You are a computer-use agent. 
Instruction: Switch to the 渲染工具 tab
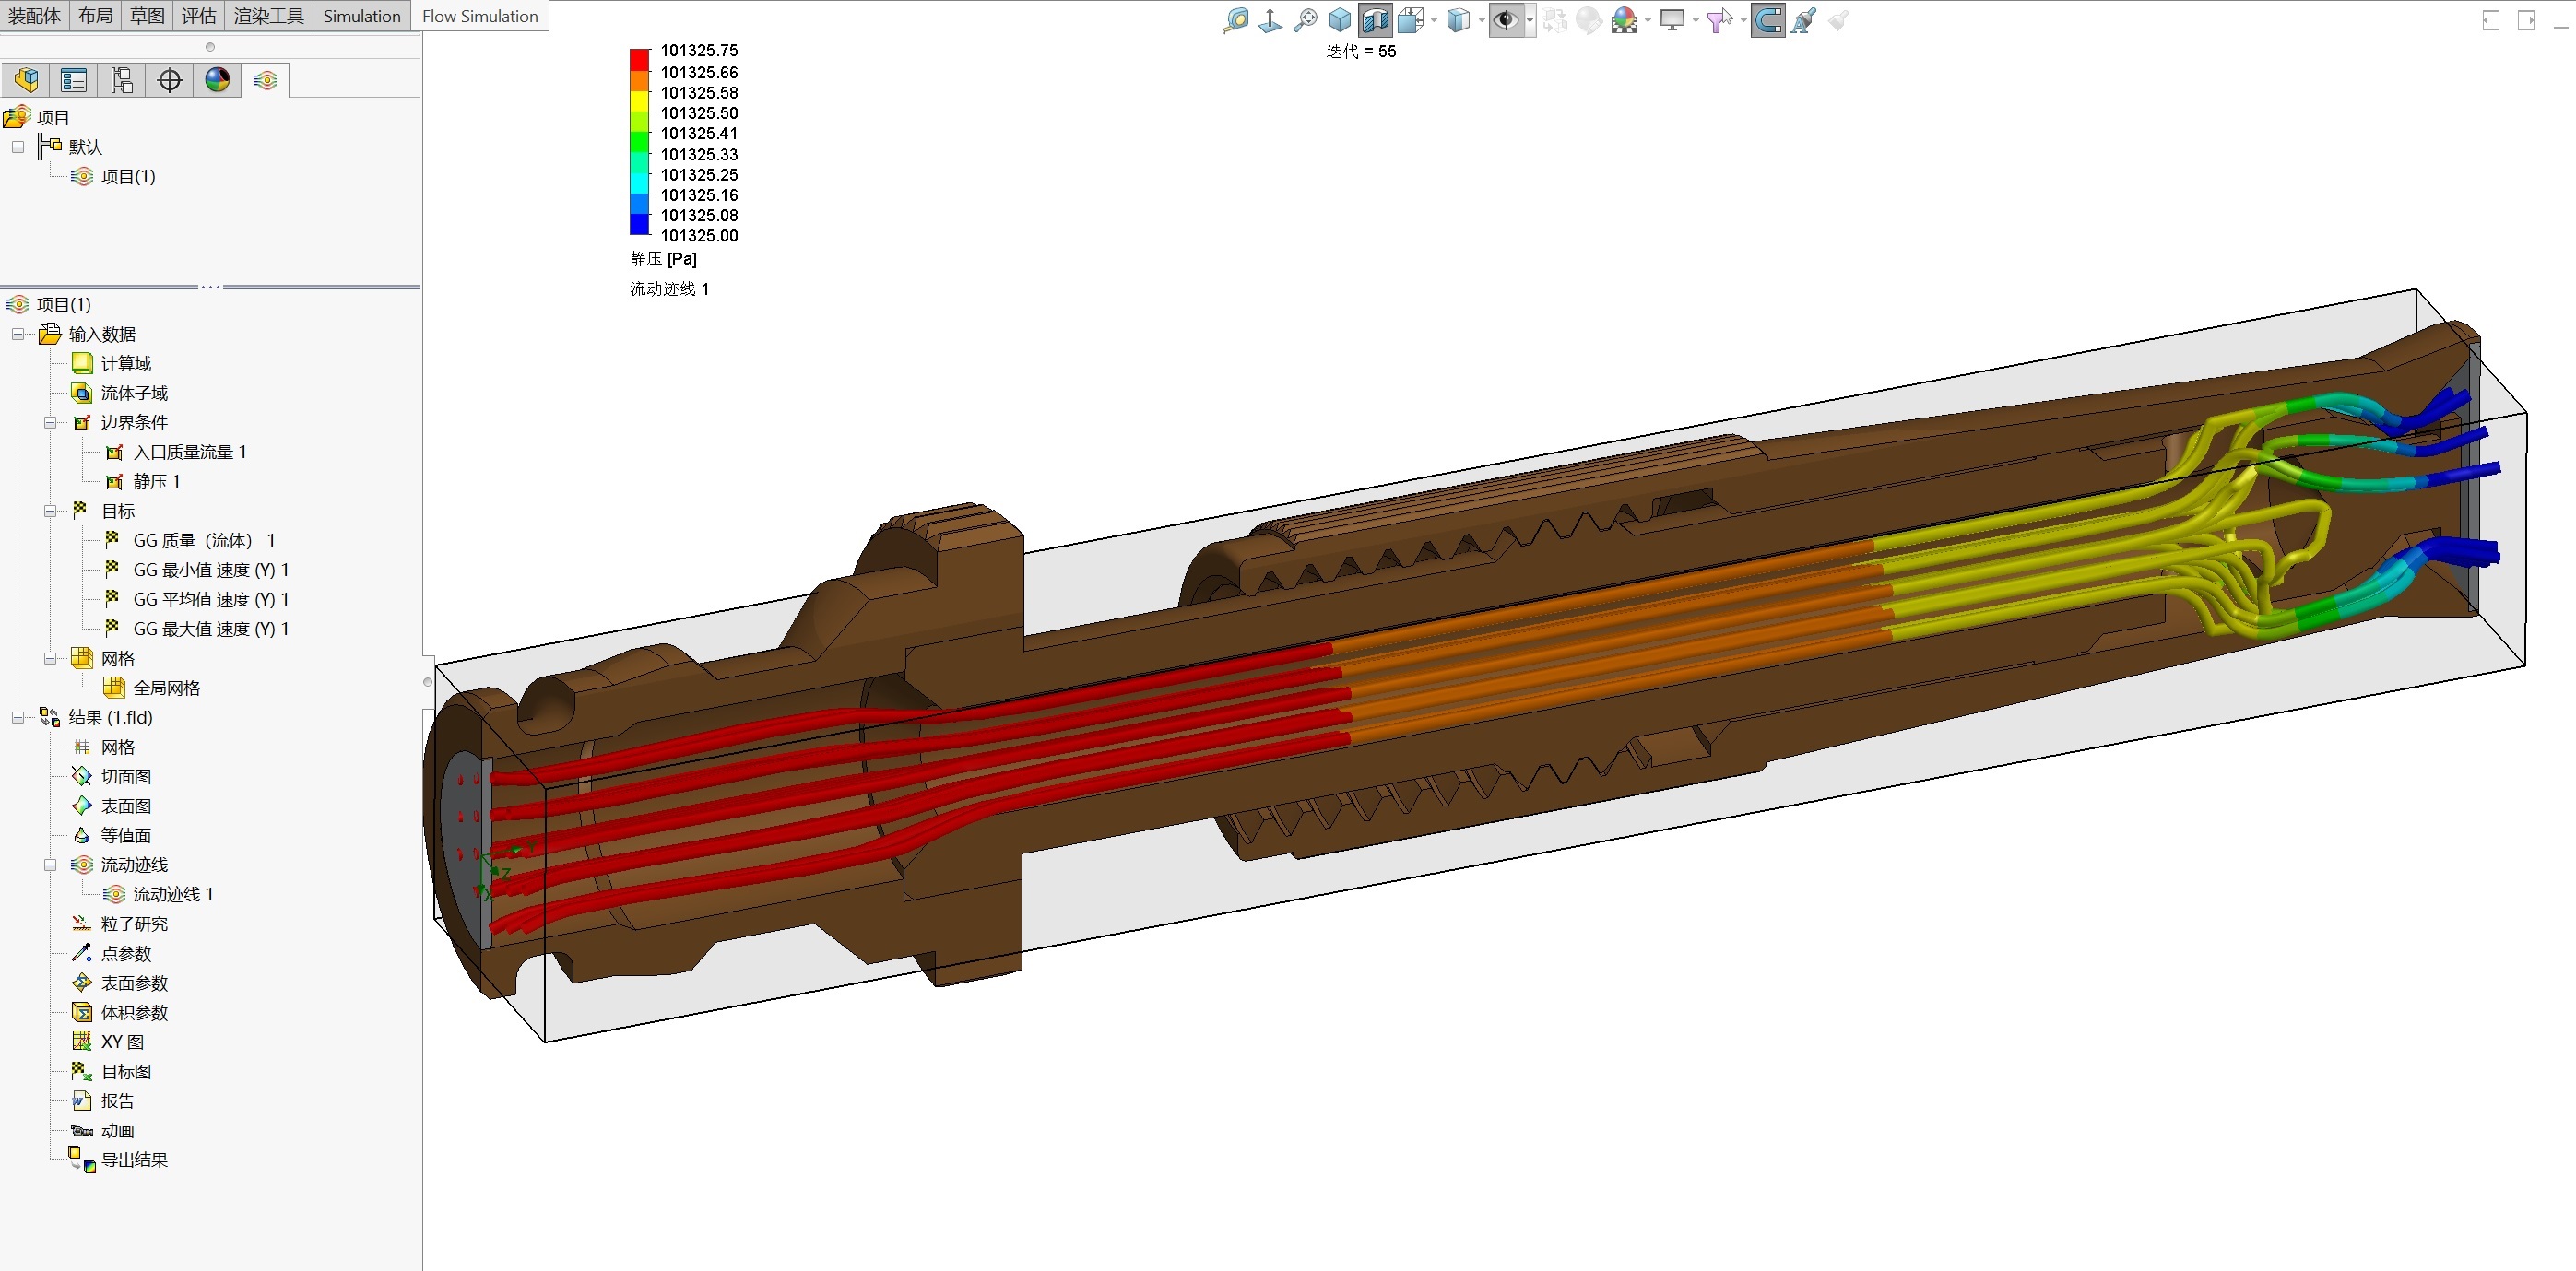pyautogui.click(x=268, y=16)
